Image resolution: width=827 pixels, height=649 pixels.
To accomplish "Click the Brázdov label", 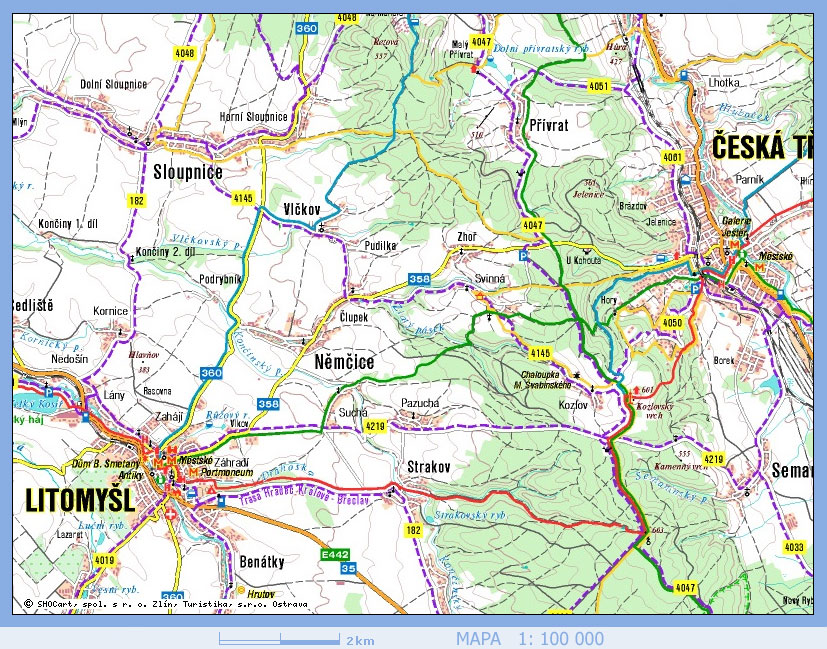I will 633,206.
